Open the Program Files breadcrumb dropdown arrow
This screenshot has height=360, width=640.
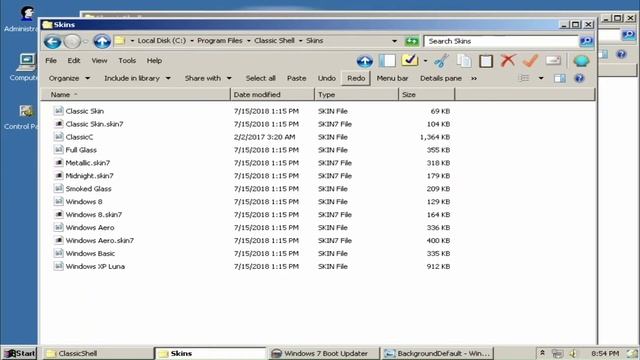(248, 41)
